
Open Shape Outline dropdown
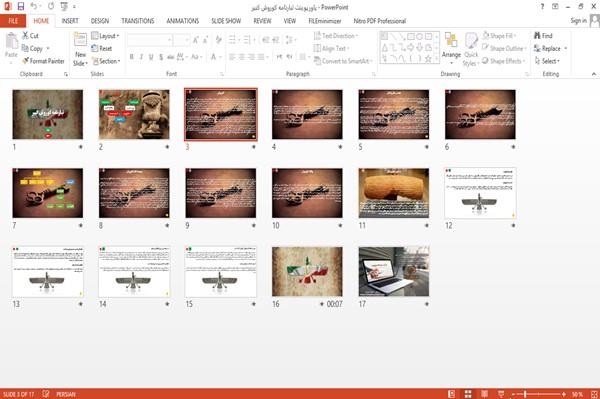click(504, 48)
